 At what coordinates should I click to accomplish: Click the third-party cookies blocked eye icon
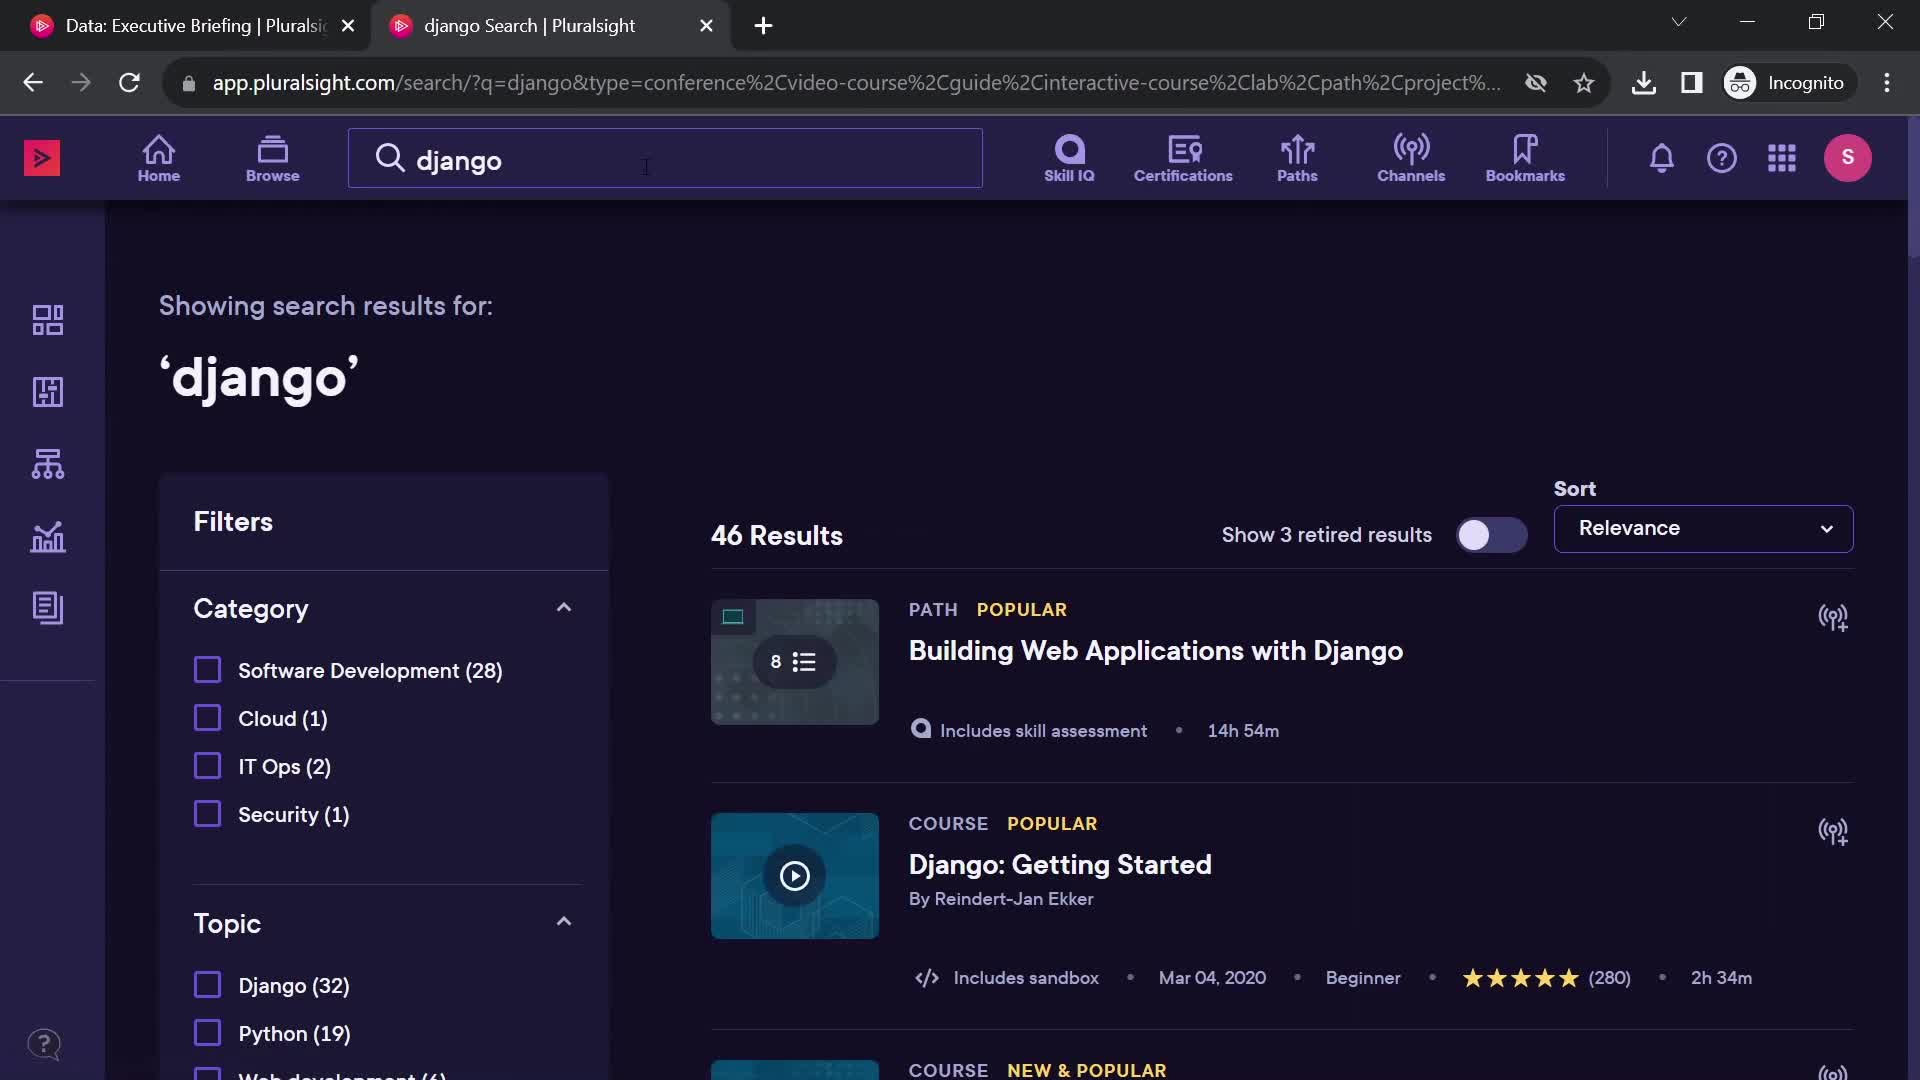pos(1535,83)
